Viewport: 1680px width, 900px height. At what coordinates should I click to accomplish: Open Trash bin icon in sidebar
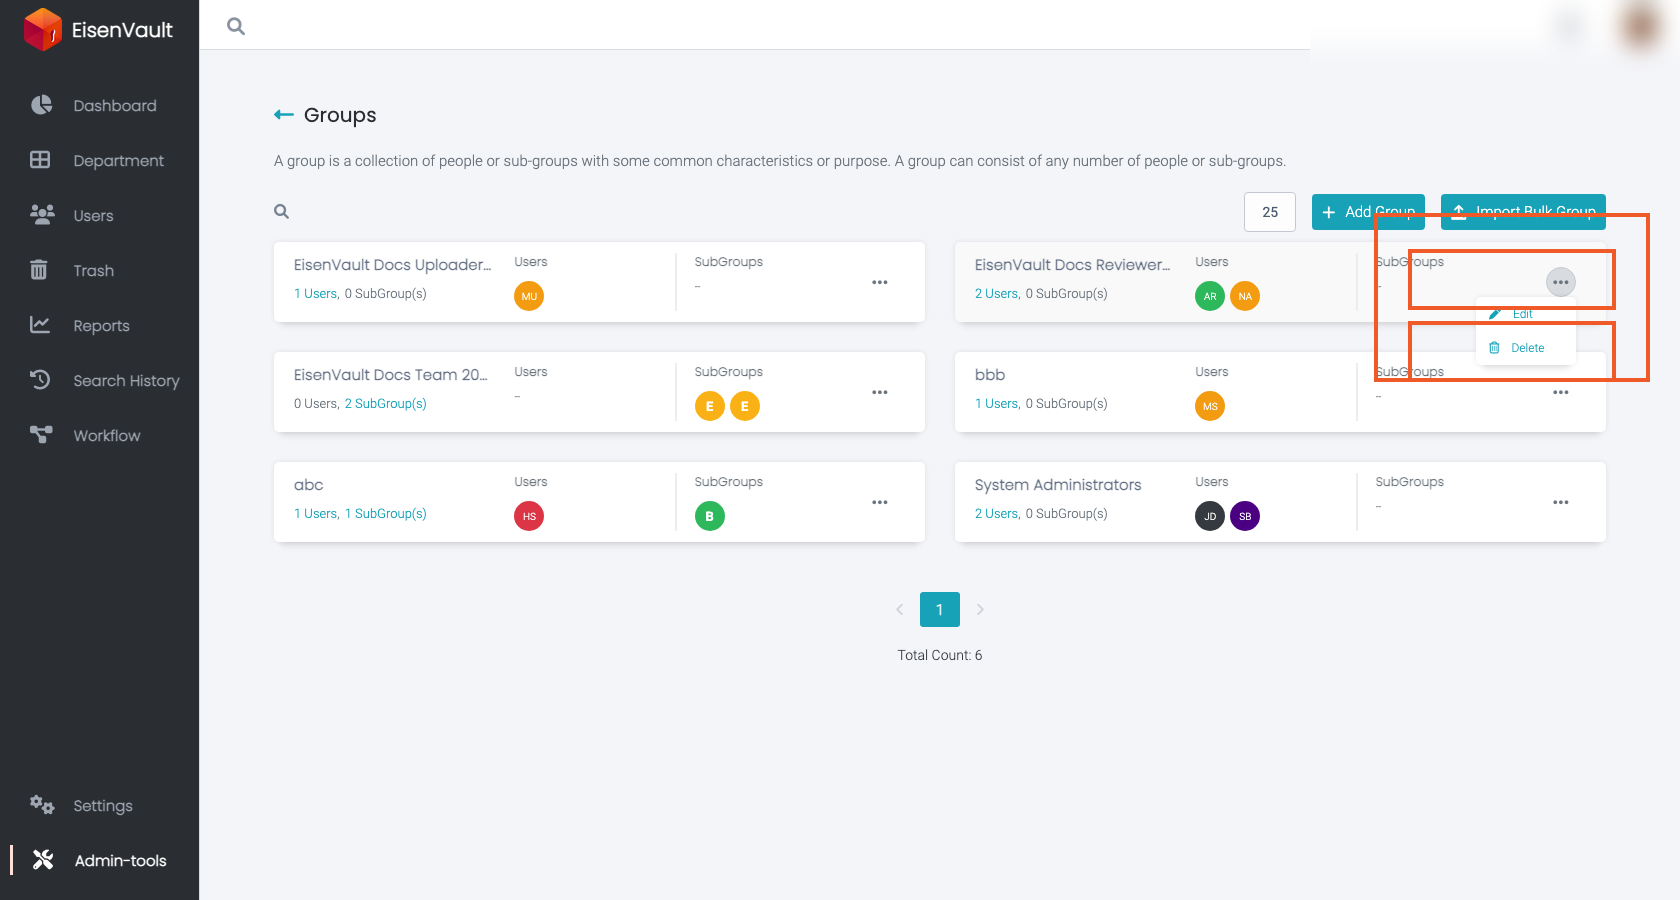coord(39,270)
